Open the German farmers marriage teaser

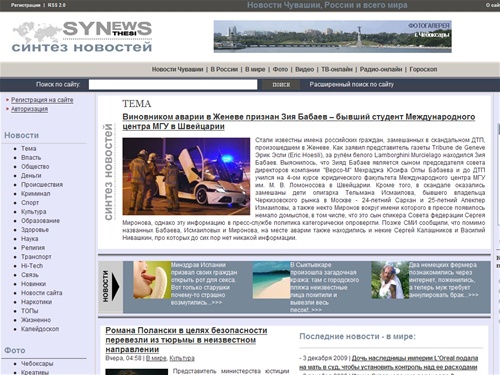(443, 280)
